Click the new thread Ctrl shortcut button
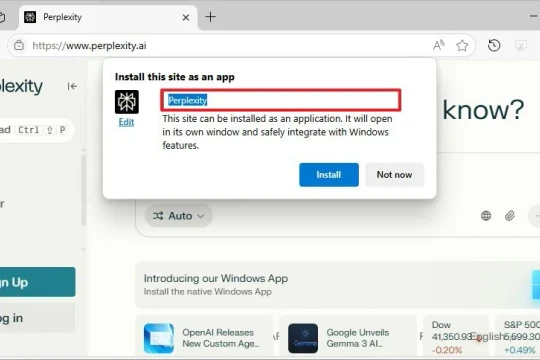This screenshot has width=540, height=360. [x=36, y=130]
